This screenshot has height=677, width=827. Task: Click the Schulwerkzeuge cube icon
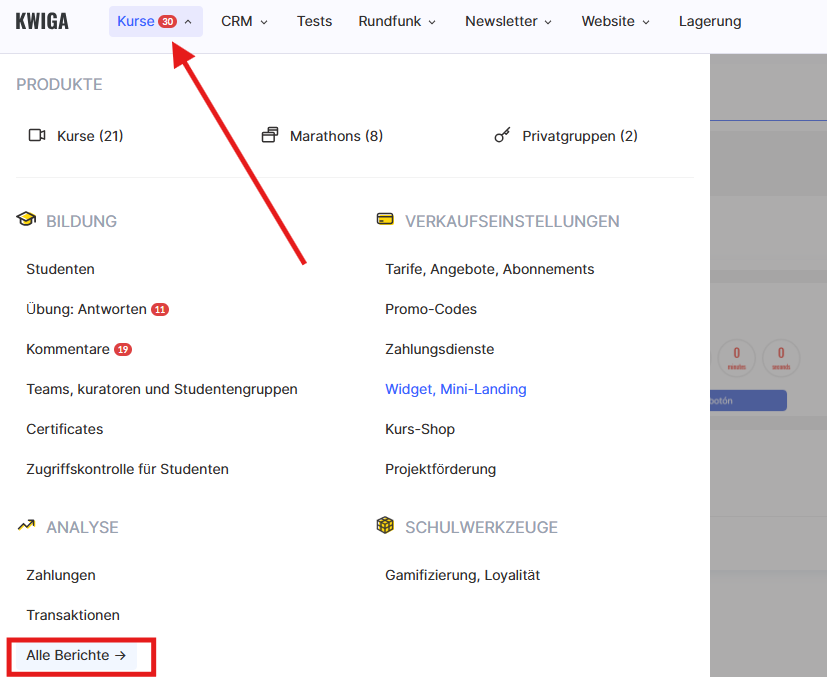pos(385,526)
